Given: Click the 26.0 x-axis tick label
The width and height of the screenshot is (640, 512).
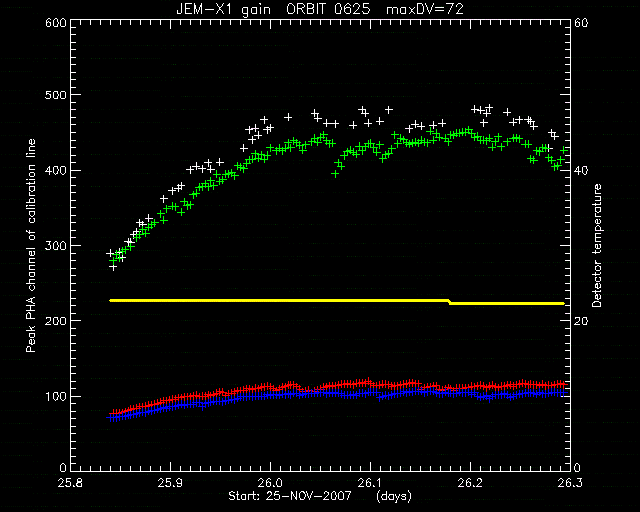Looking at the screenshot, I should [x=271, y=483].
